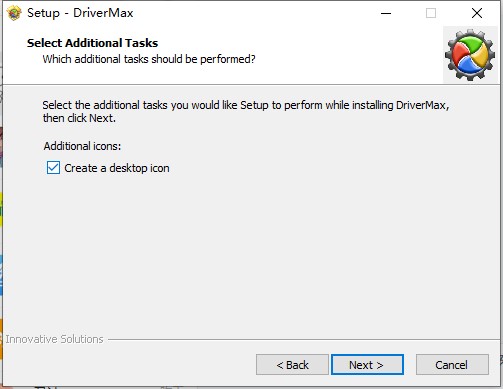
Task: Click the 'Create a desktop icon' label text
Action: click(x=117, y=168)
